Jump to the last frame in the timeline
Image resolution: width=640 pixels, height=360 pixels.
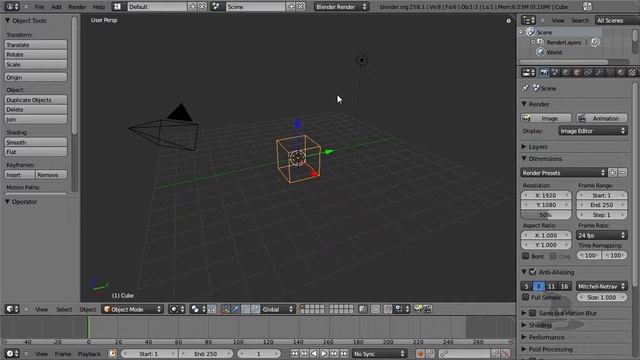[344, 353]
